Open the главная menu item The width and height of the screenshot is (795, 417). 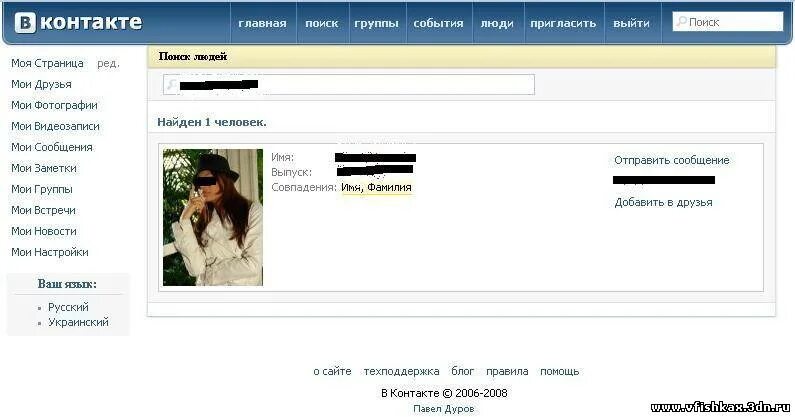tap(263, 23)
